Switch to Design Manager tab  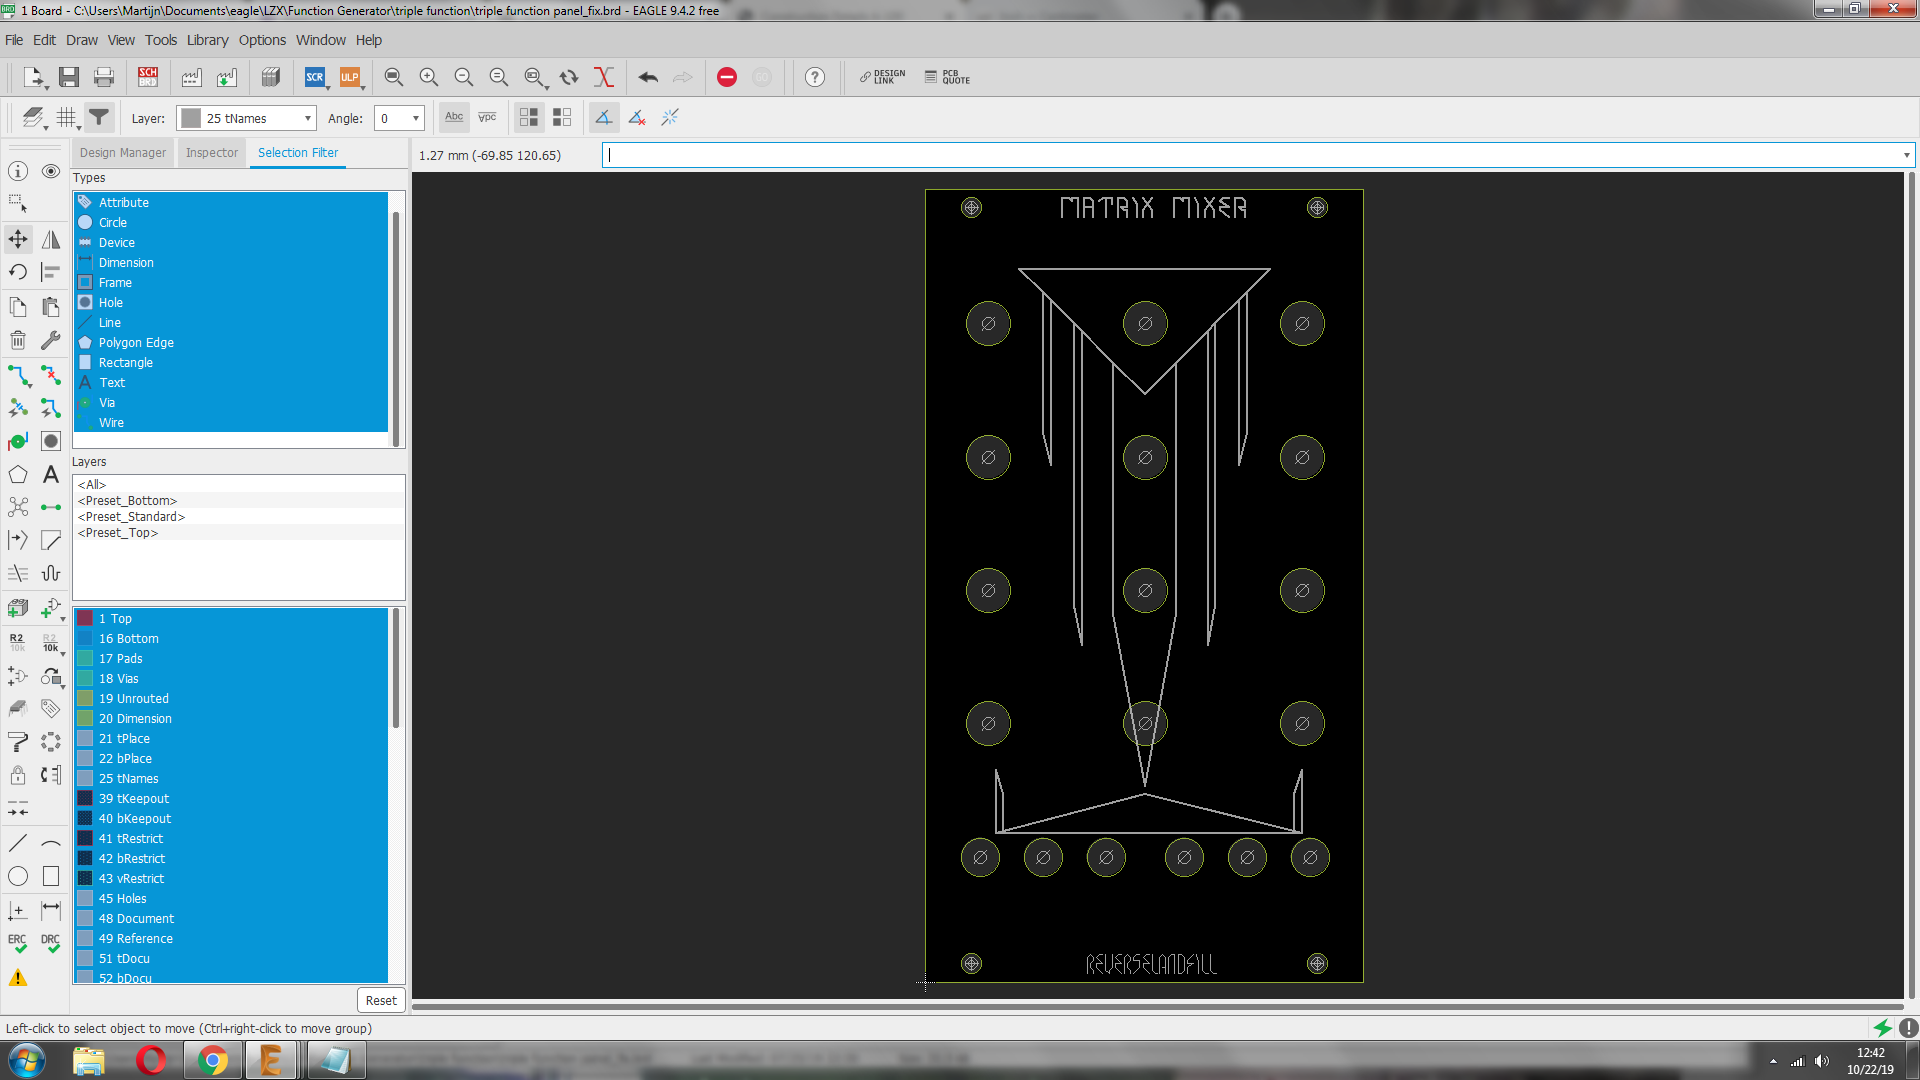(x=123, y=153)
